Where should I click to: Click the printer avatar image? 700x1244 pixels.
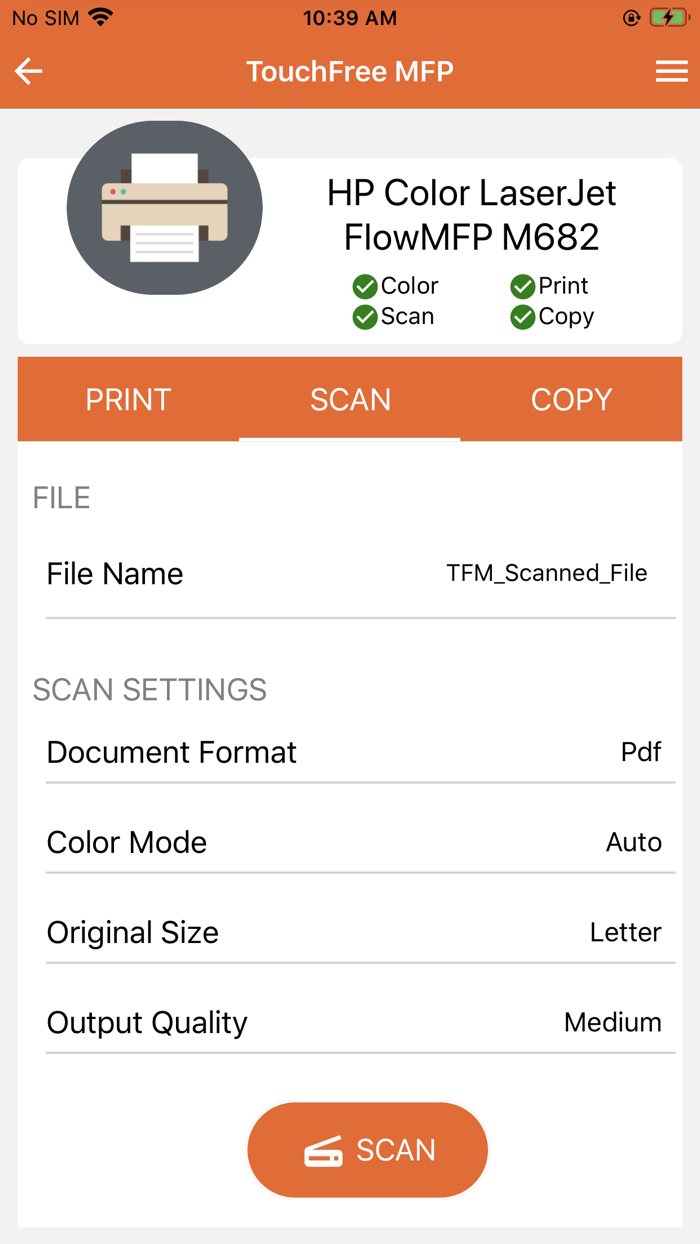[x=164, y=207]
